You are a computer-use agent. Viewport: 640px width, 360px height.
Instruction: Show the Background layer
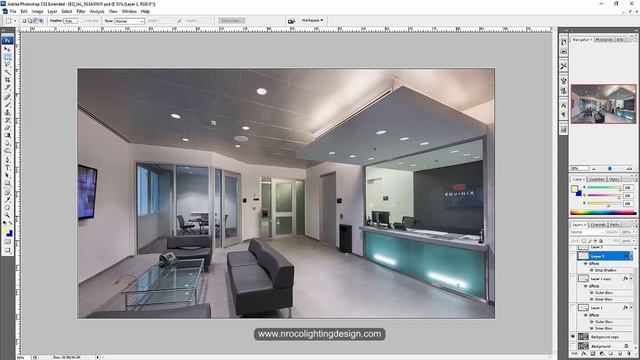pos(573,346)
